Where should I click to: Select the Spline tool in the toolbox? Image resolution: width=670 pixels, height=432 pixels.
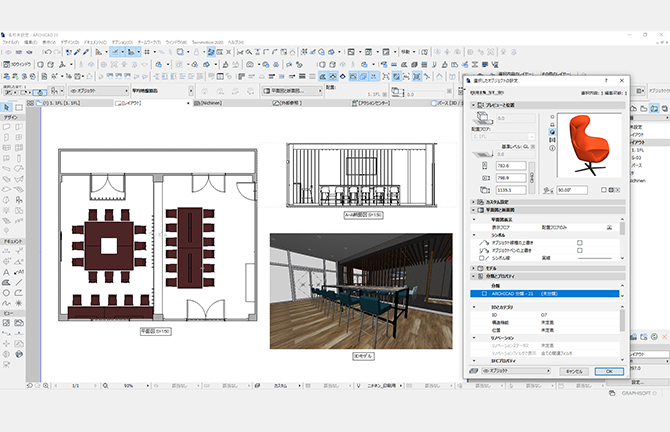coord(6,303)
